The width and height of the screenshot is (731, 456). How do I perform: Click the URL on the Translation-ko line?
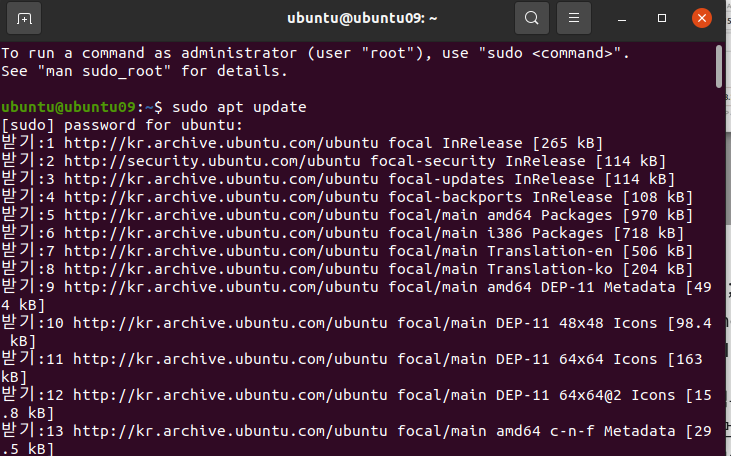221,269
